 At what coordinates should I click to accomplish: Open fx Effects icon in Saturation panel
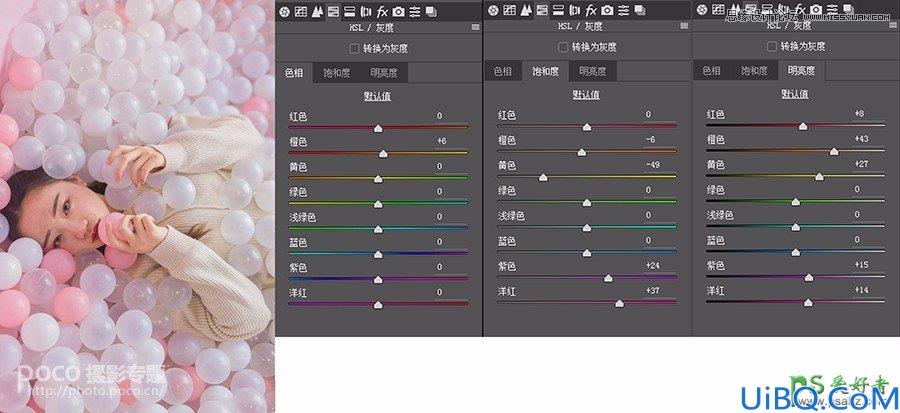[x=591, y=10]
